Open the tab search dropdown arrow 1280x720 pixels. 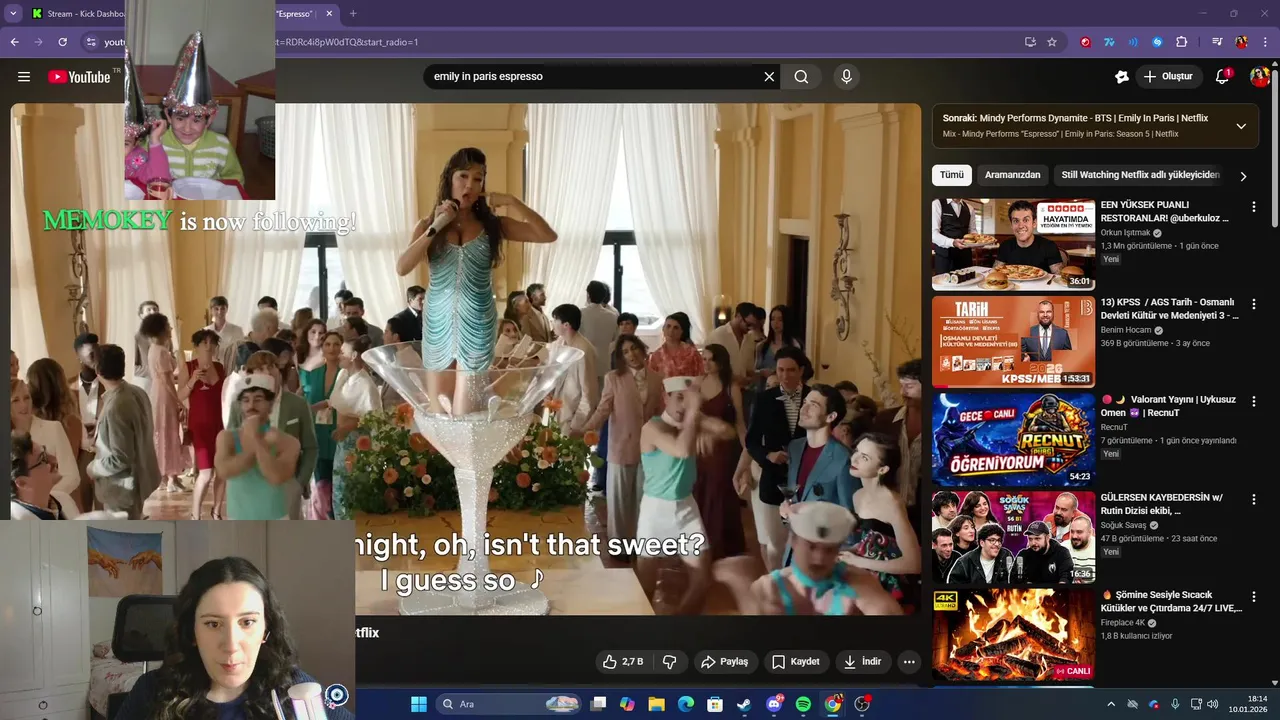[x=13, y=14]
